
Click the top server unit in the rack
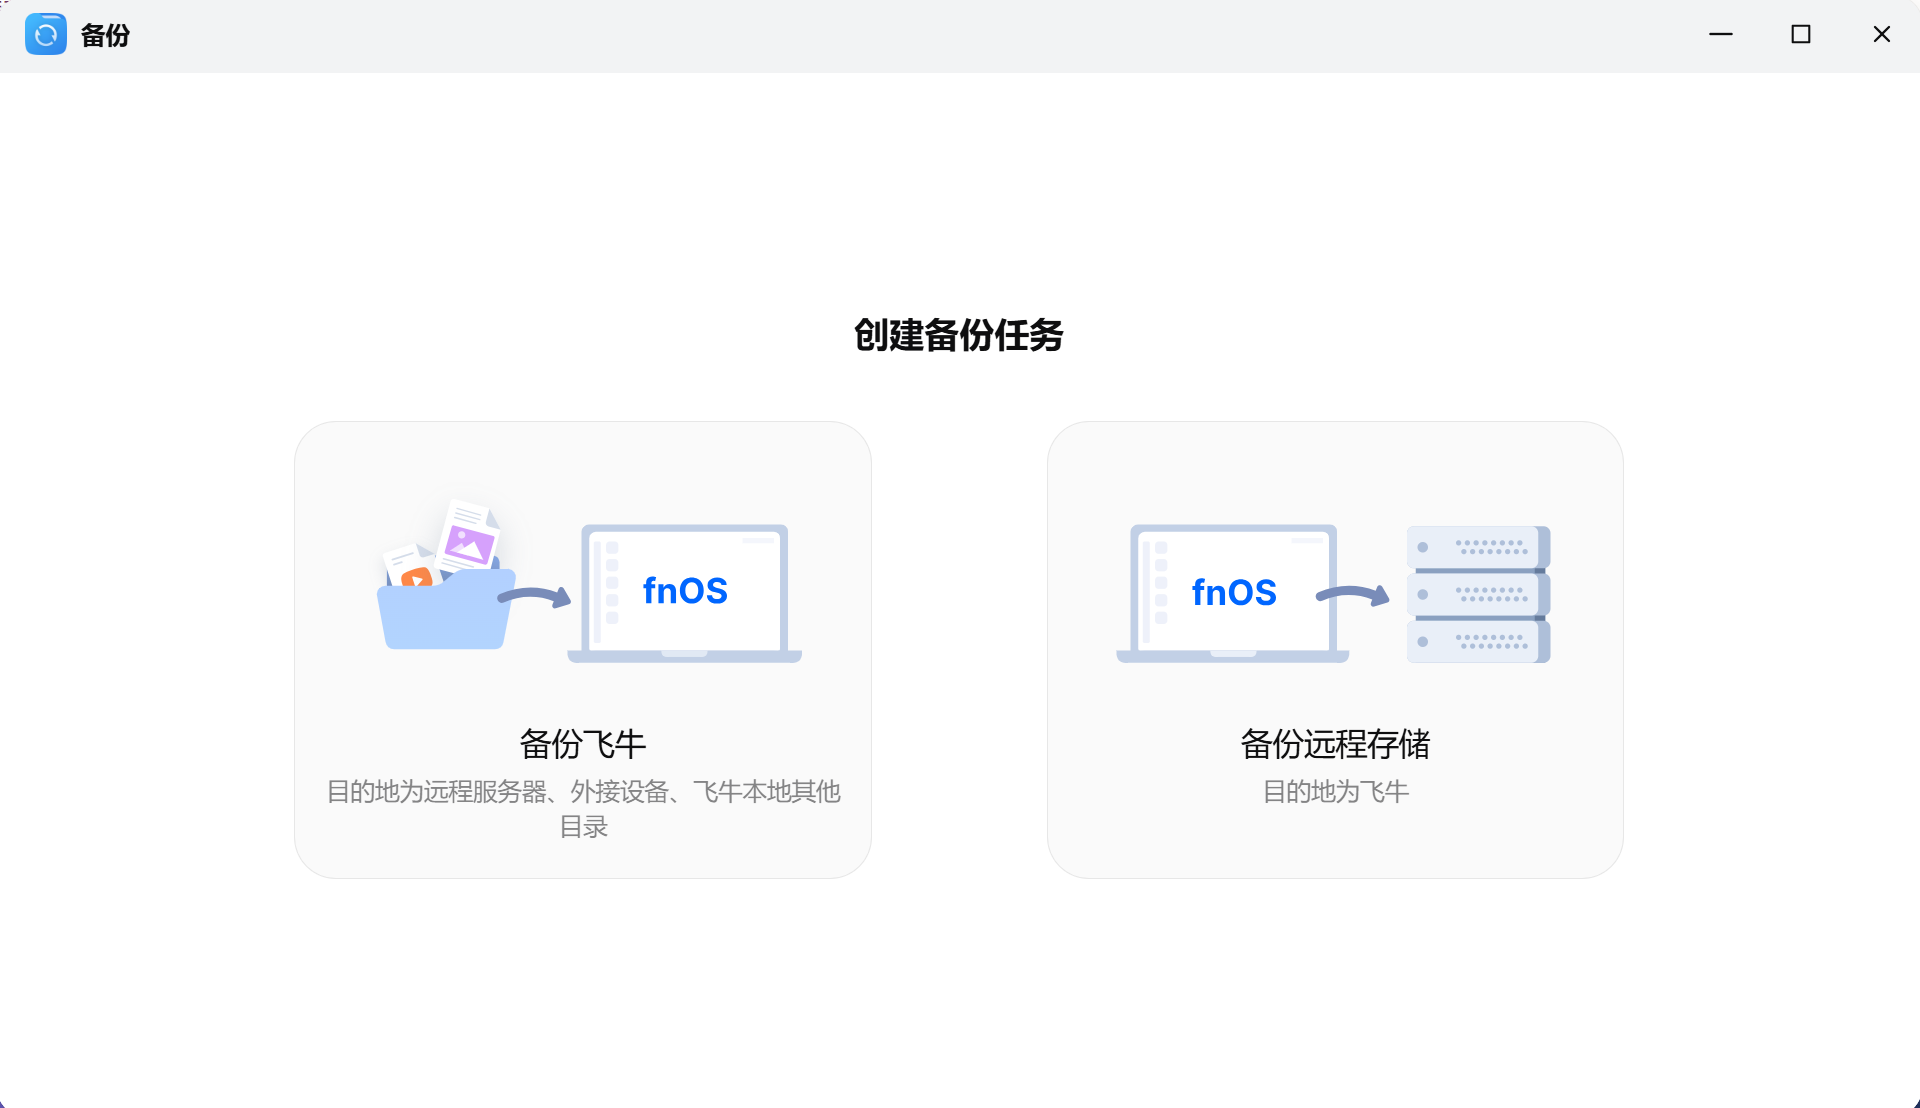[x=1477, y=547]
